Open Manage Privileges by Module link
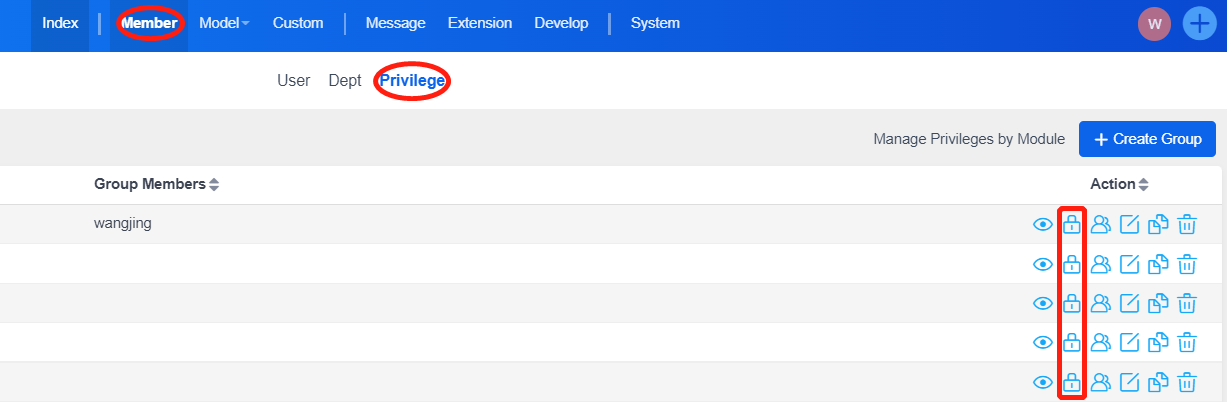1227x402 pixels. (969, 139)
